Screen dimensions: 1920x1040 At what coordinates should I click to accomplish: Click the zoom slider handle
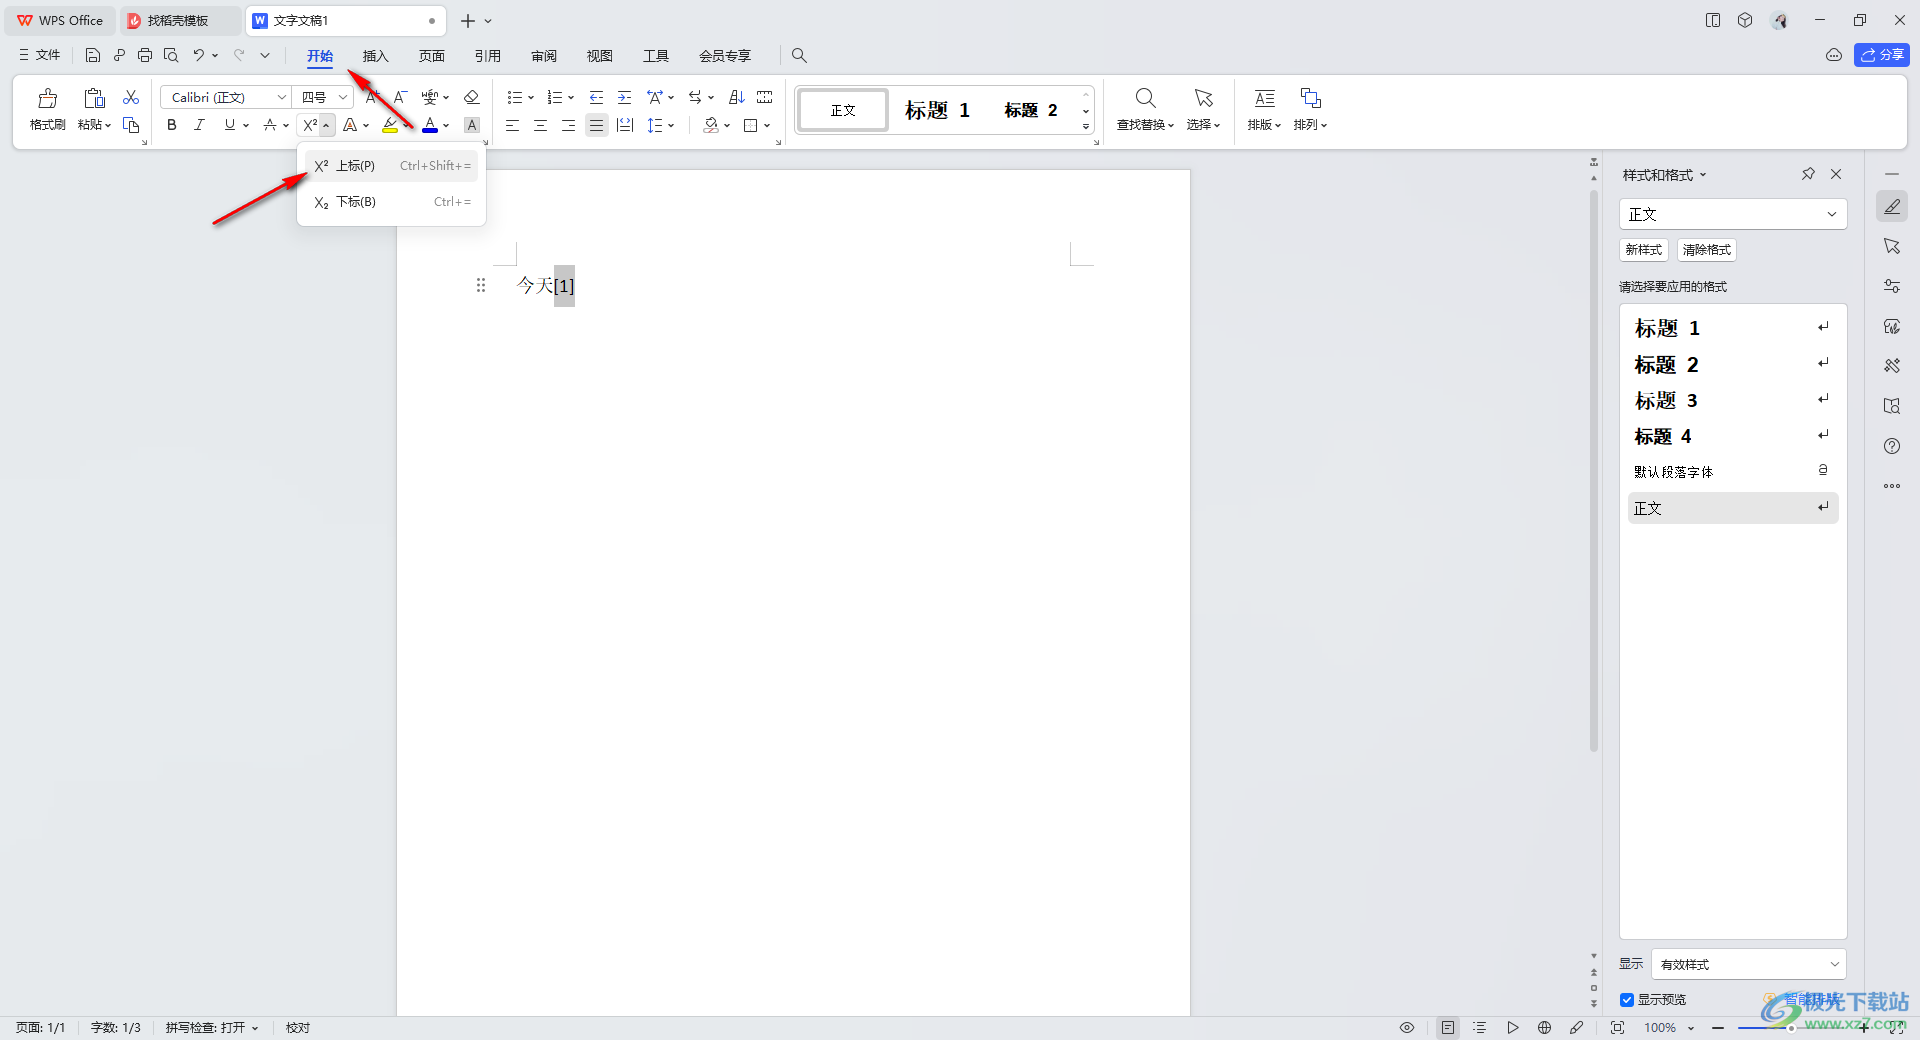tap(1790, 1027)
